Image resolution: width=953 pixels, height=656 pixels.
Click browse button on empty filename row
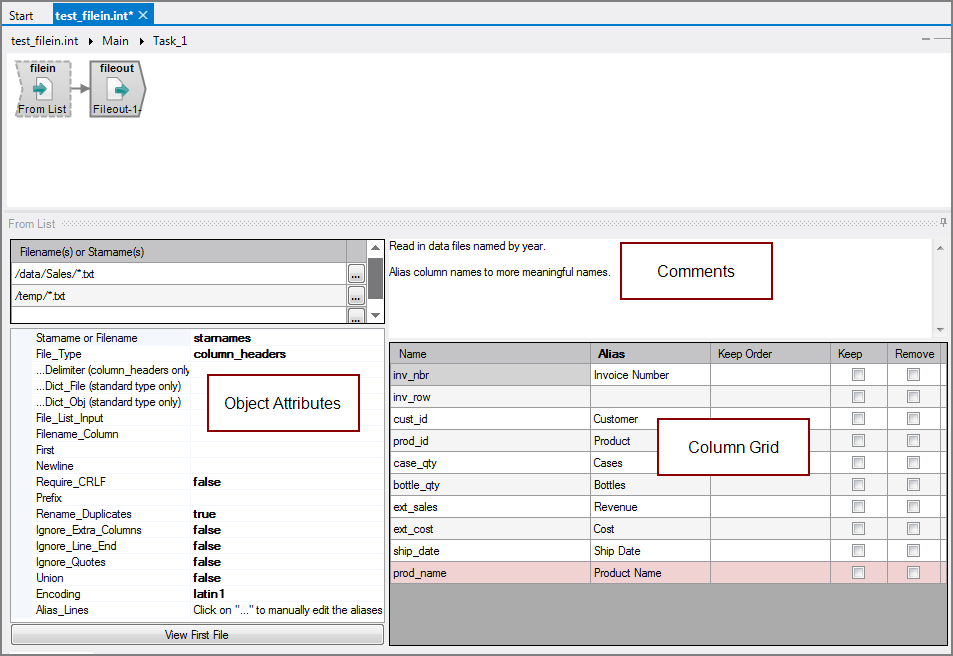click(356, 316)
